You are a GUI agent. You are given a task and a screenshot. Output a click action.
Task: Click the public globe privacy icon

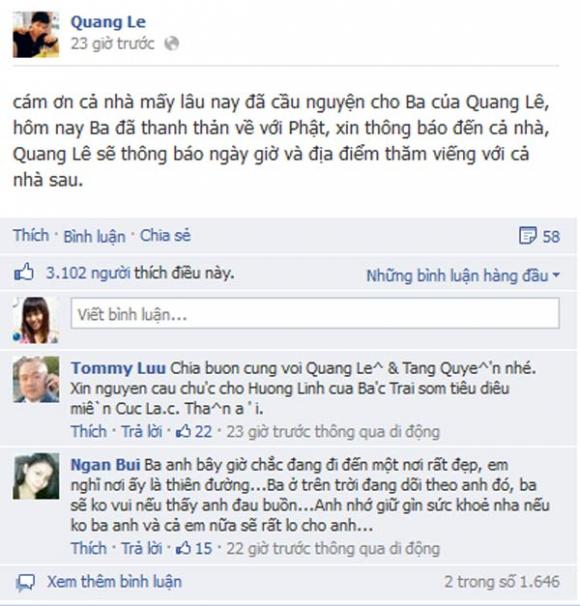coord(172,43)
